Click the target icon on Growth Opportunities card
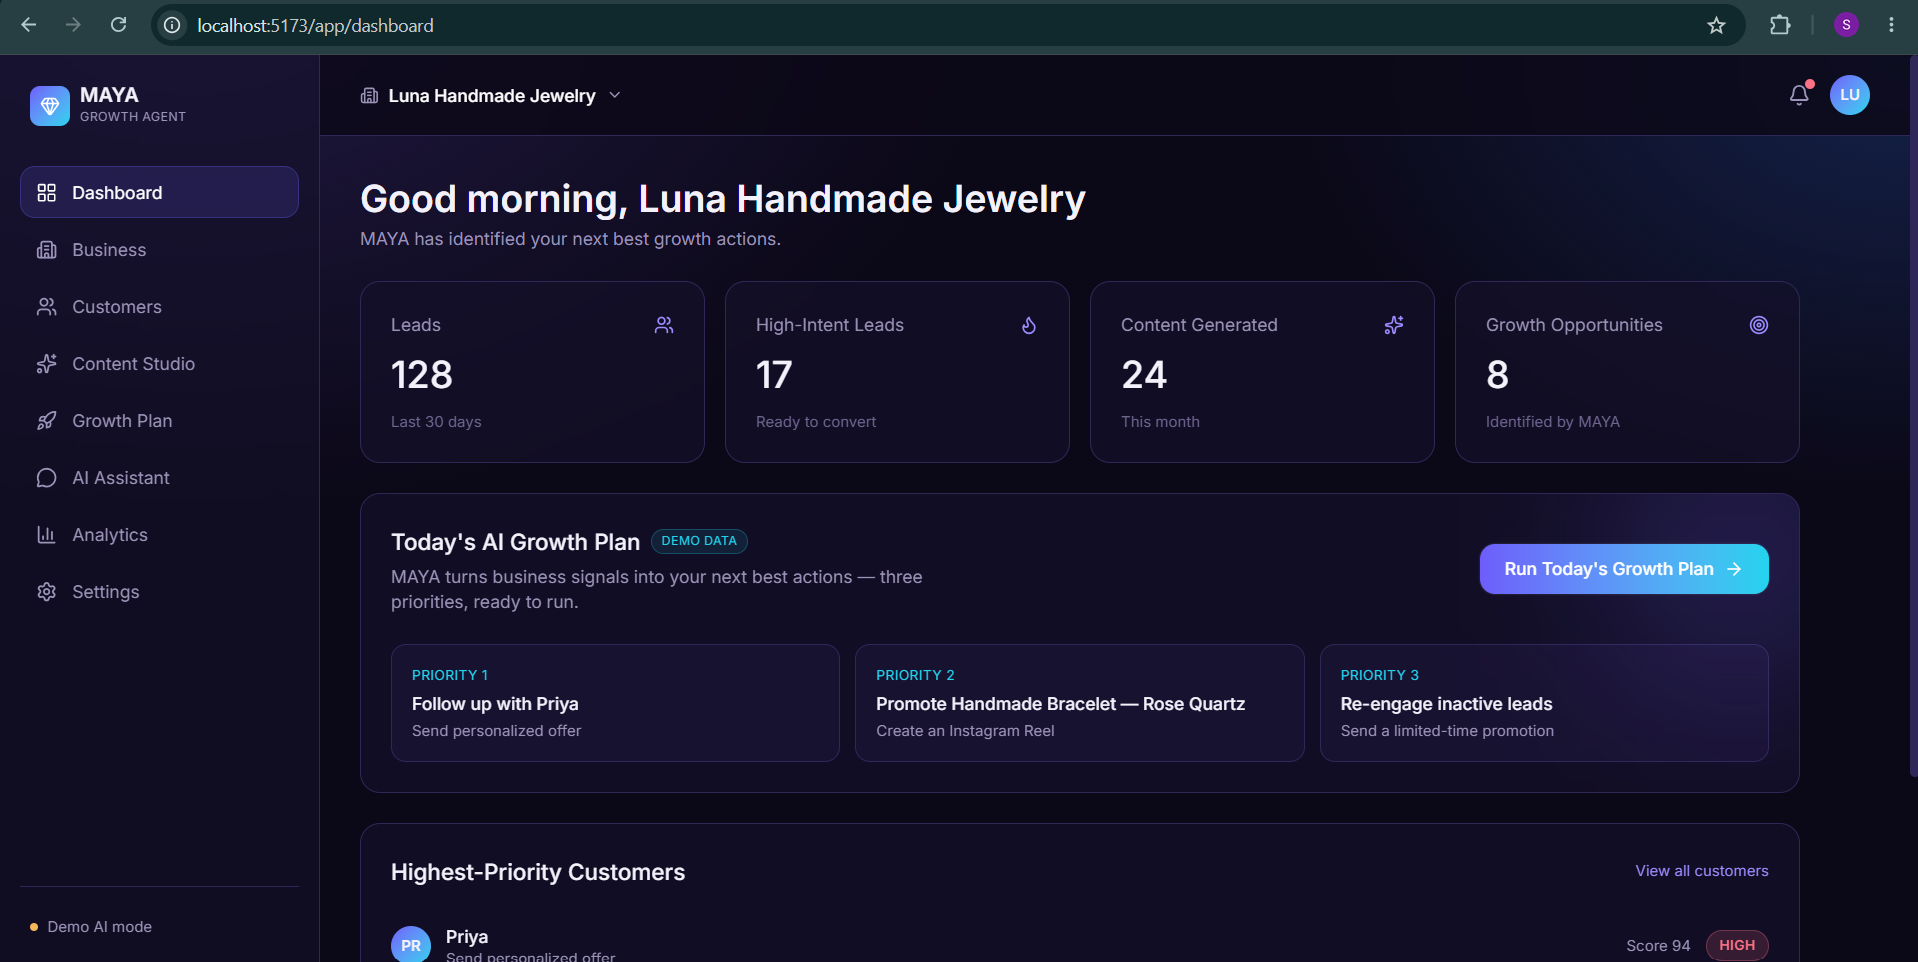This screenshot has height=962, width=1918. (1759, 325)
